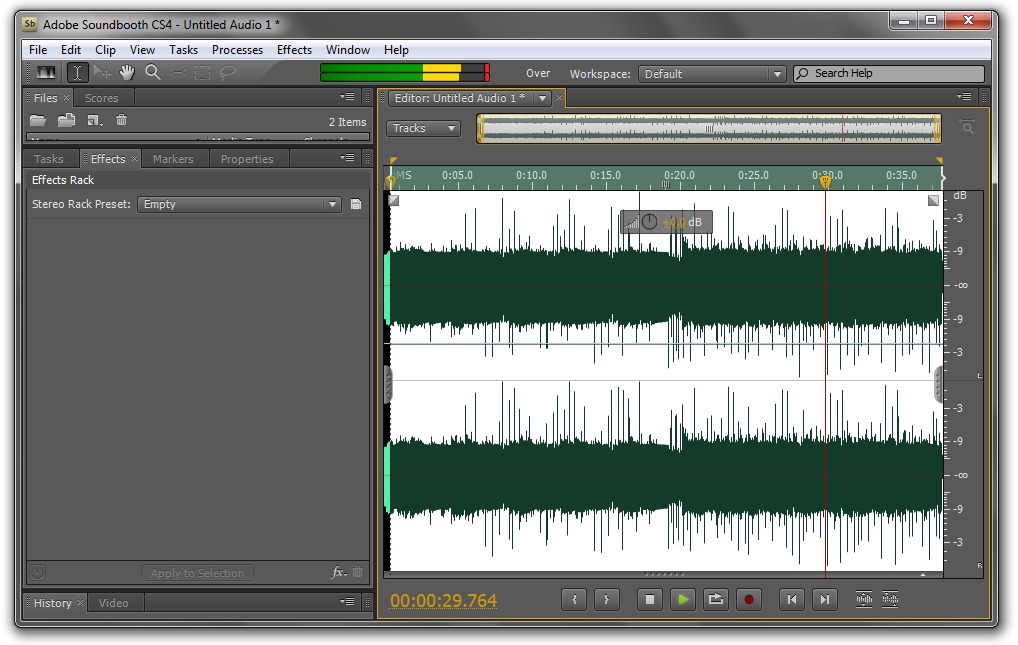Open the Files panel options menu
Image resolution: width=1018 pixels, height=645 pixels.
(x=347, y=97)
